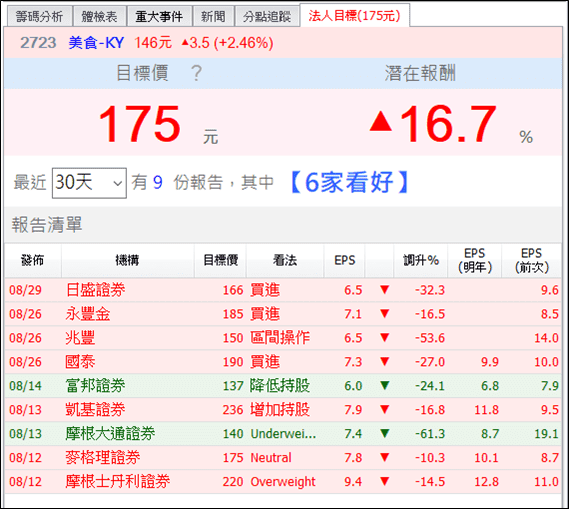The width and height of the screenshot is (569, 509).
Task: Click the question mark next to 目標價
Action: pos(196,73)
